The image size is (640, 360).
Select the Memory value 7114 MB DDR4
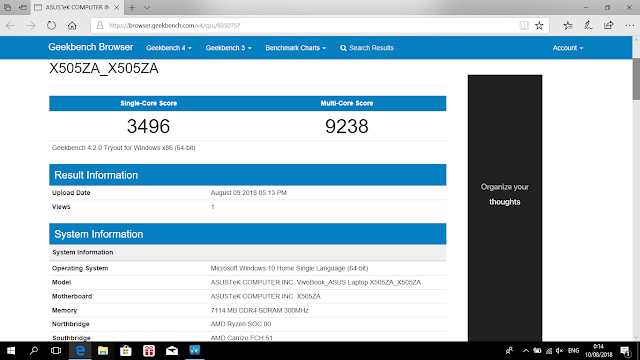(260, 310)
